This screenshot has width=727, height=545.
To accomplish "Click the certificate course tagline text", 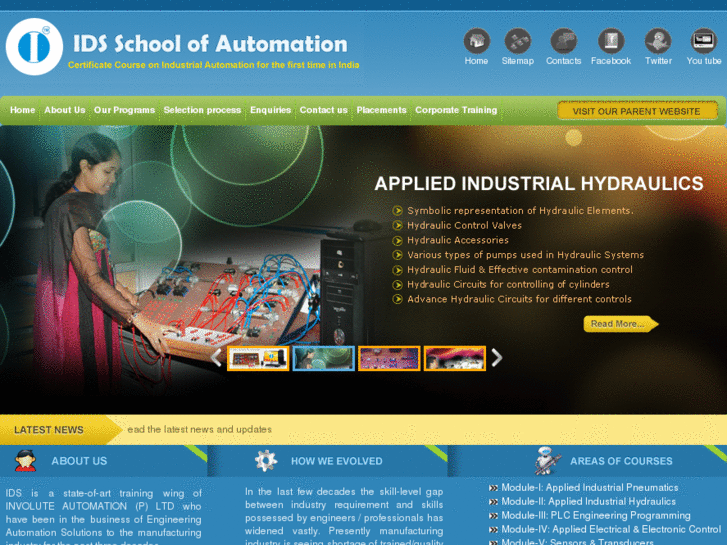I will pyautogui.click(x=213, y=65).
